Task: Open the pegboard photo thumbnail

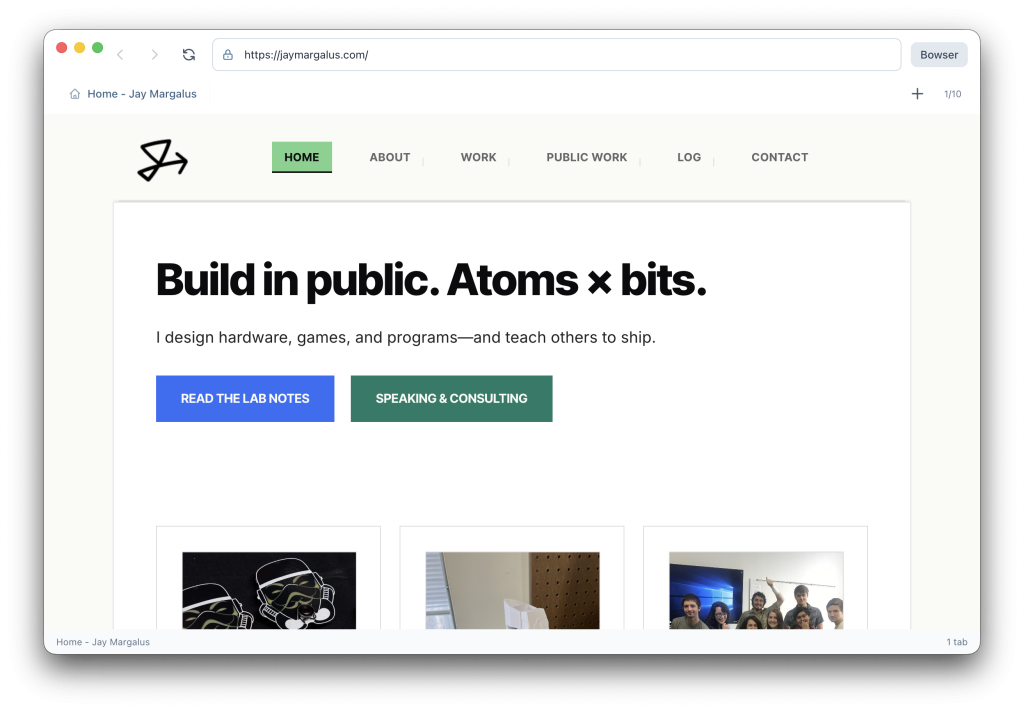Action: pos(512,590)
